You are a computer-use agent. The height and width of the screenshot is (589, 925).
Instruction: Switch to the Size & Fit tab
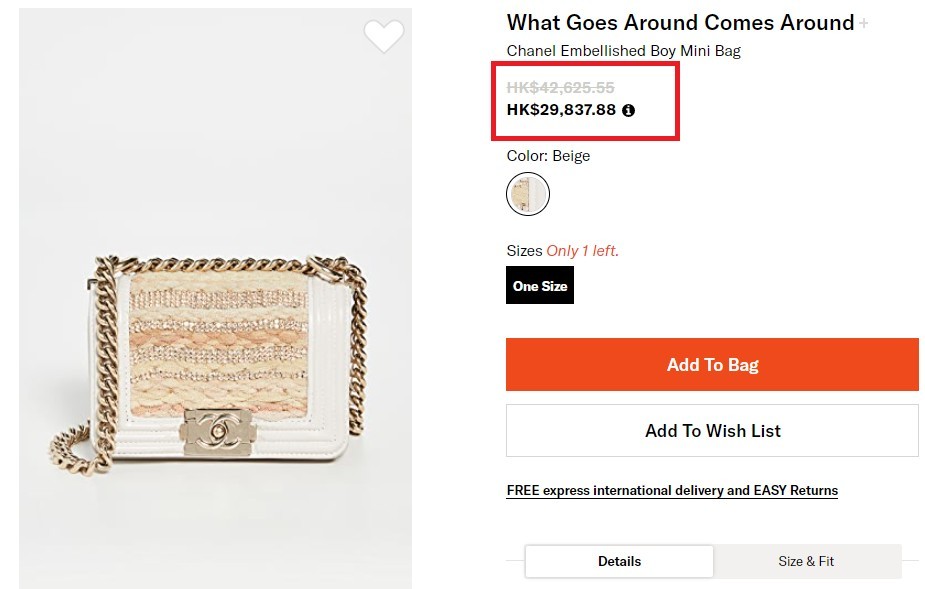pos(806,561)
